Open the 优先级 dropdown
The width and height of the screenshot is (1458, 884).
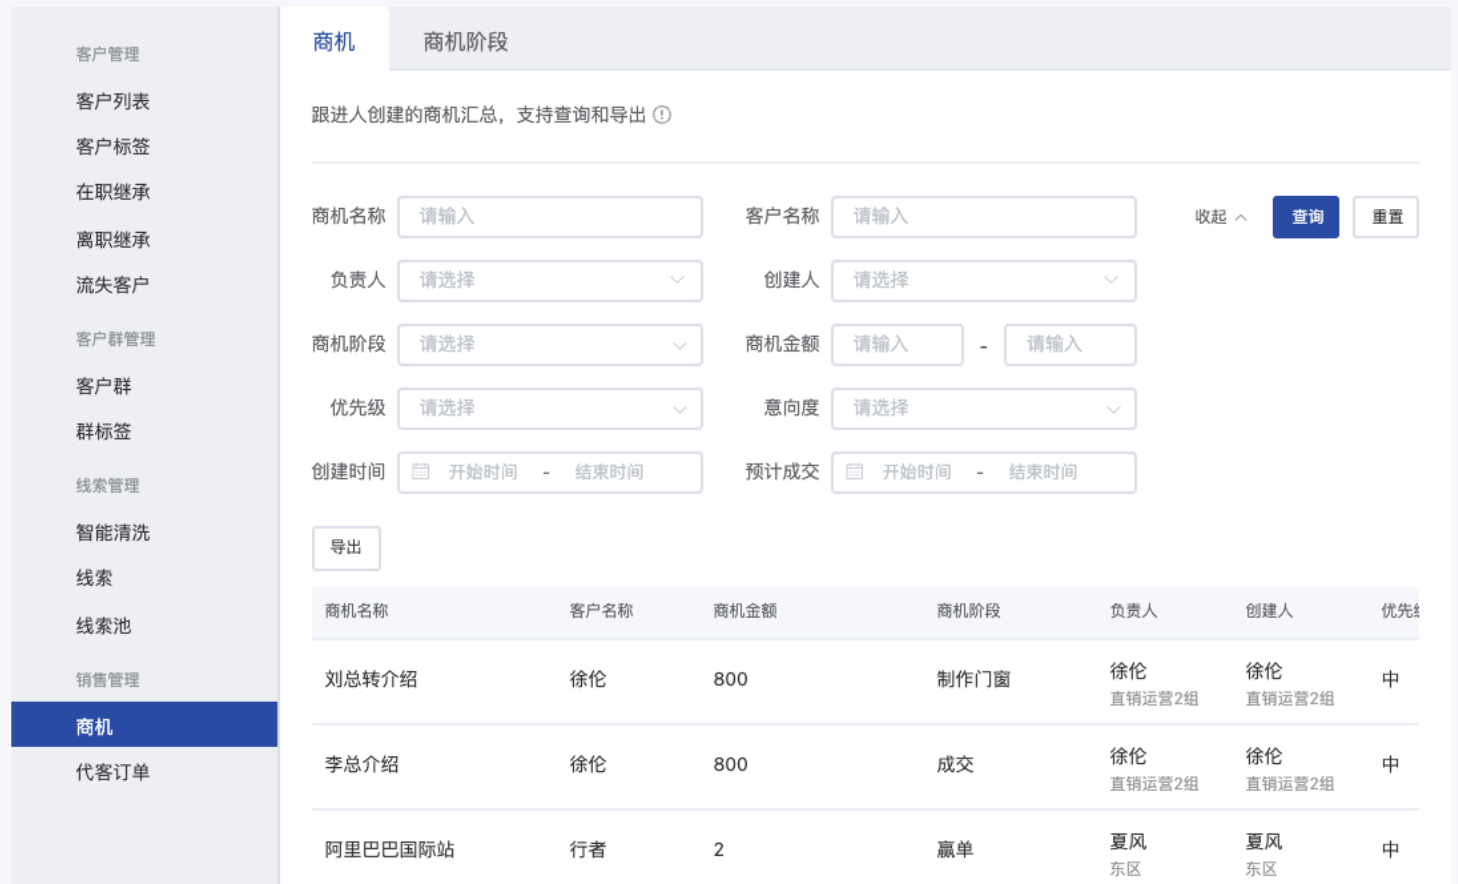[x=550, y=409]
